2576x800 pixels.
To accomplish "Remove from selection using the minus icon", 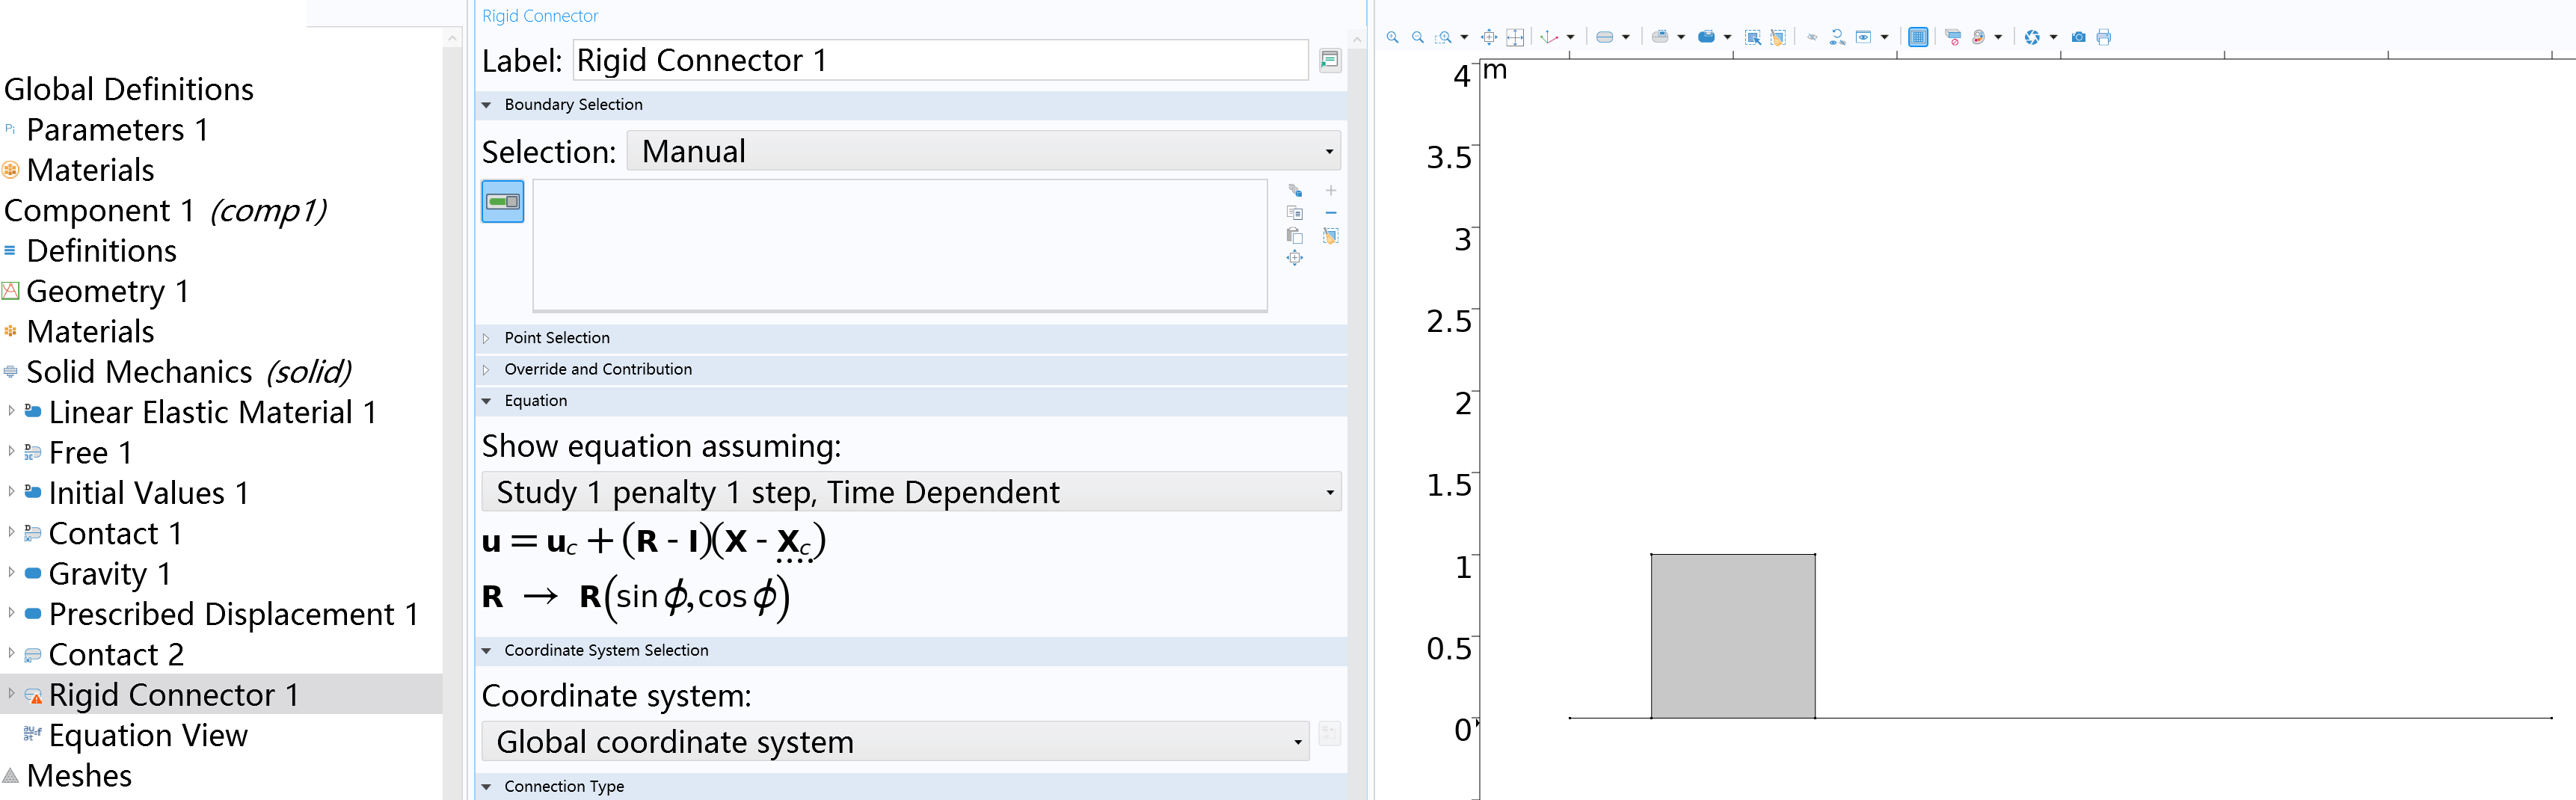I will [1330, 213].
